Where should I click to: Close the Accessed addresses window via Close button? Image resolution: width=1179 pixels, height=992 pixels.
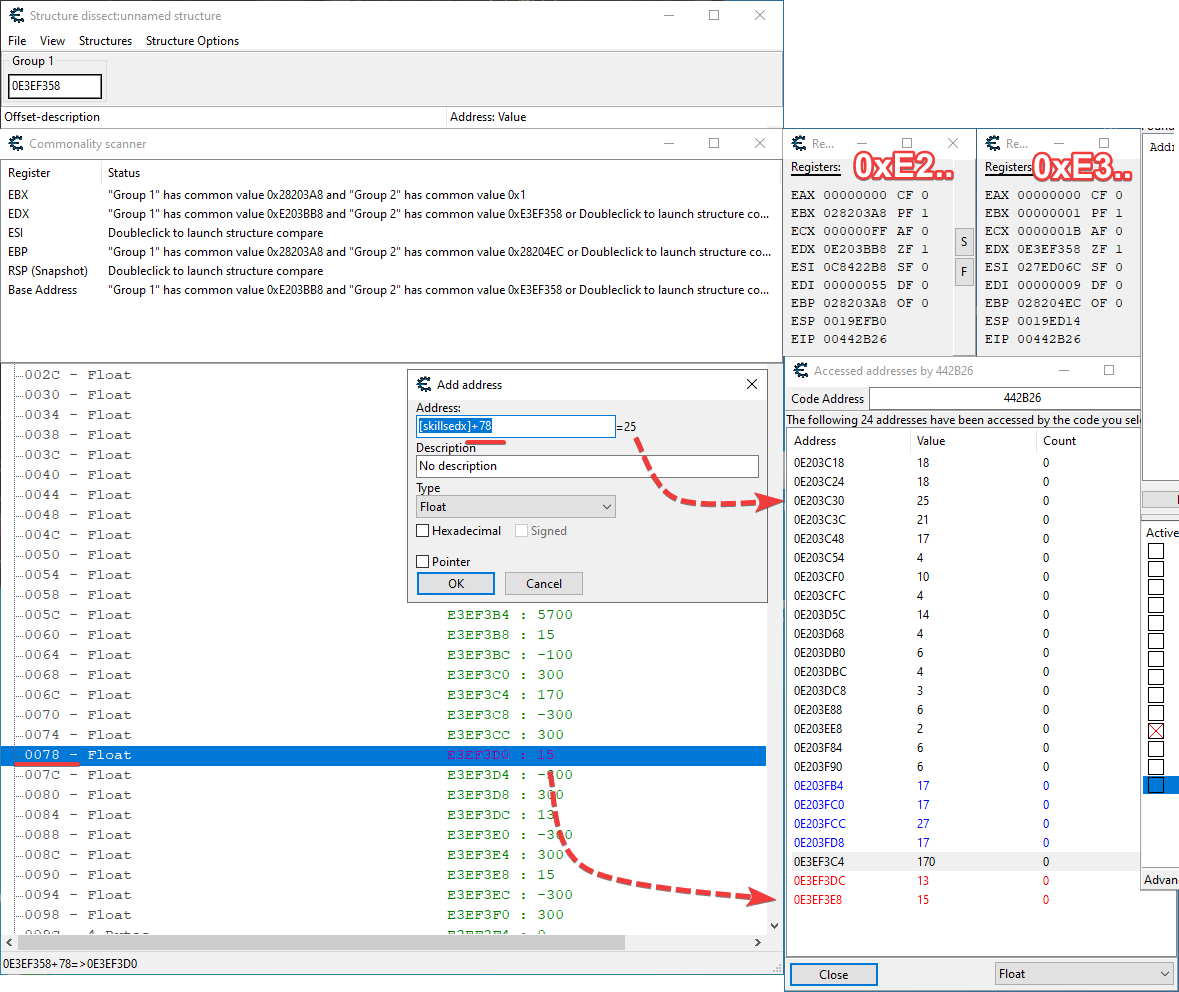coord(833,973)
